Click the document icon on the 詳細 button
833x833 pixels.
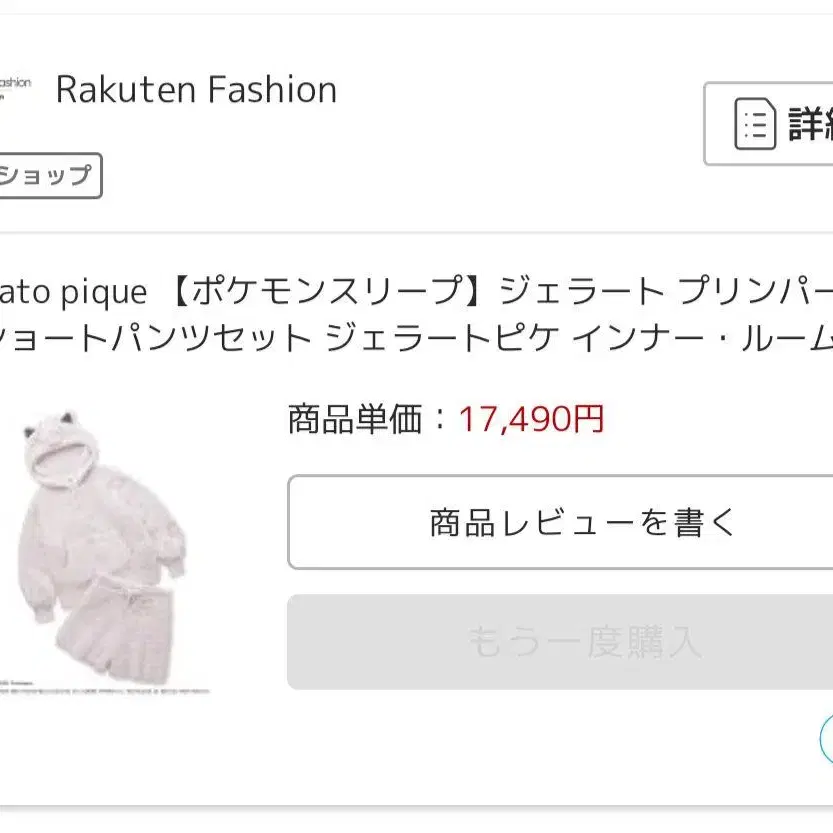click(755, 124)
